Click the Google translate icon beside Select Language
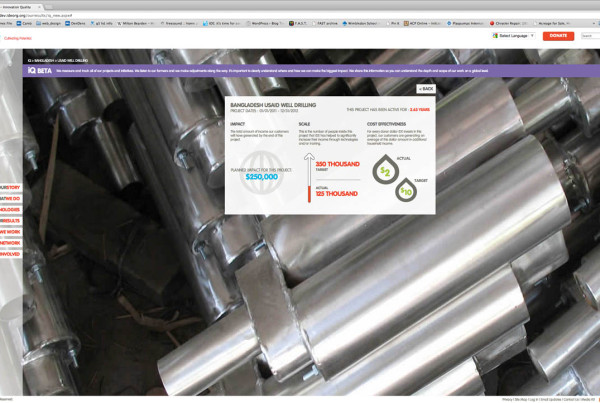 pyautogui.click(x=495, y=36)
